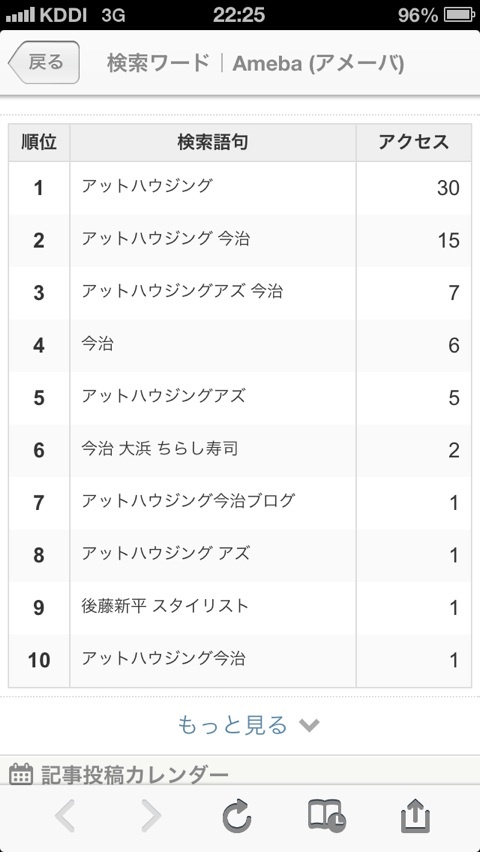Screen dimensions: 480x852
Task: Tap the battery icon in status bar
Action: click(x=460, y=15)
